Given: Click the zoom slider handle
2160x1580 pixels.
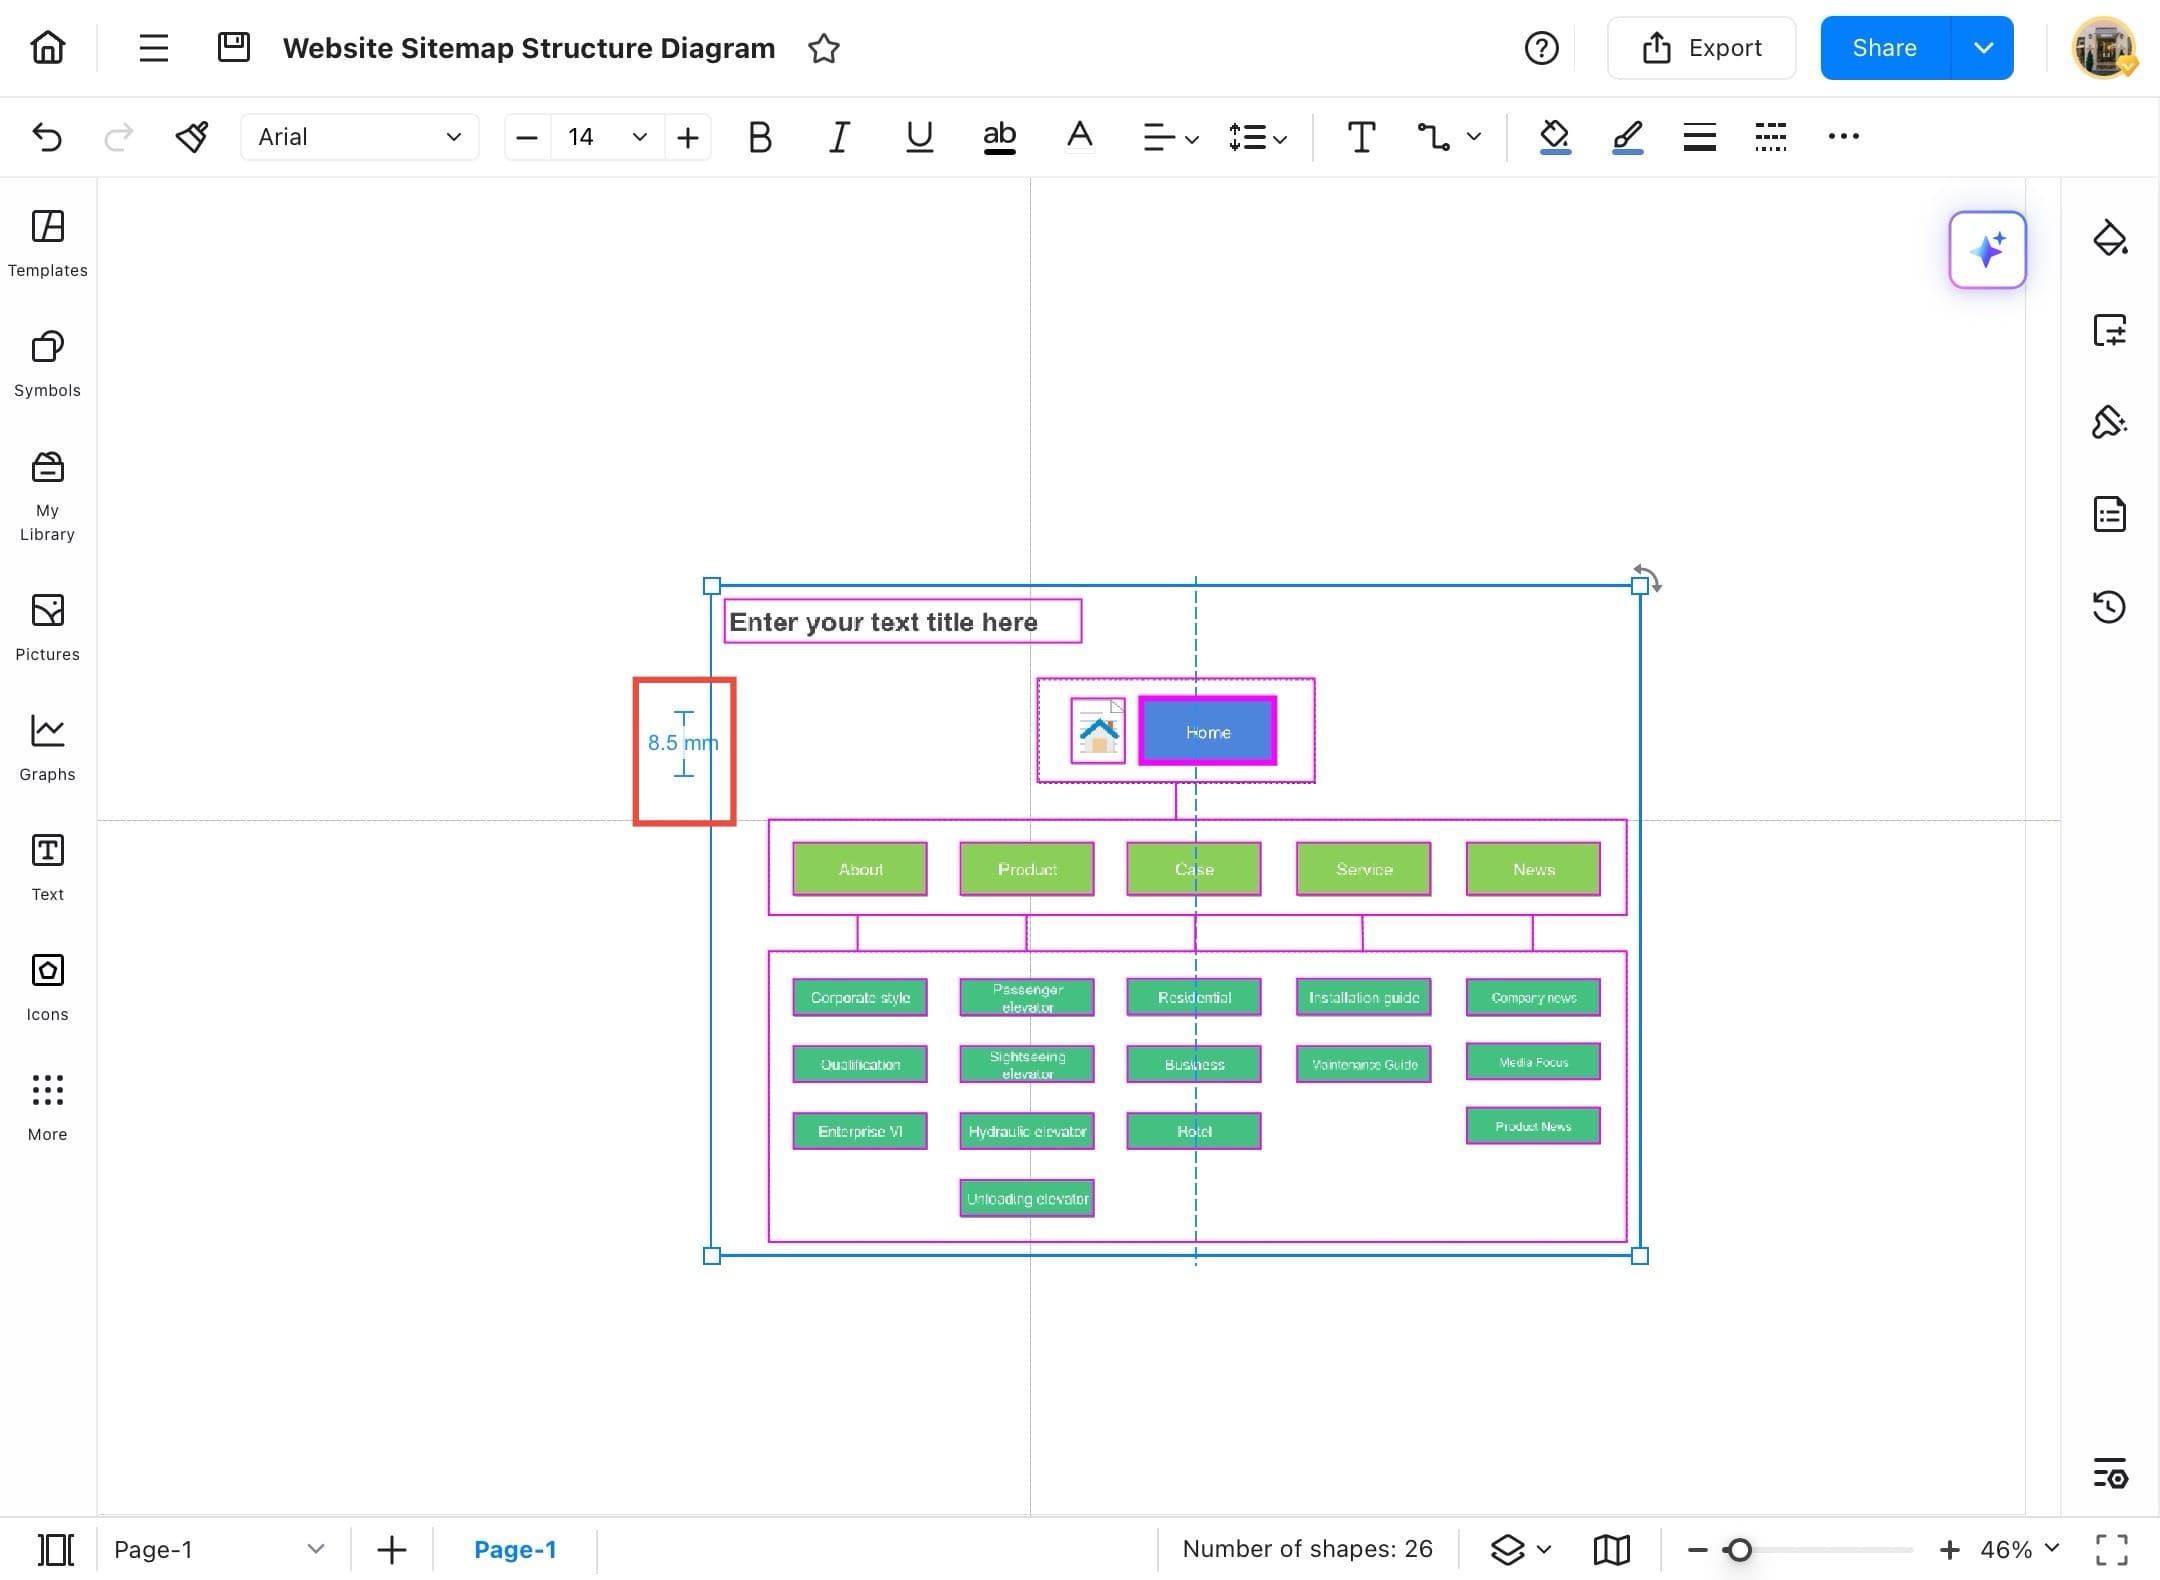Looking at the screenshot, I should click(1739, 1550).
